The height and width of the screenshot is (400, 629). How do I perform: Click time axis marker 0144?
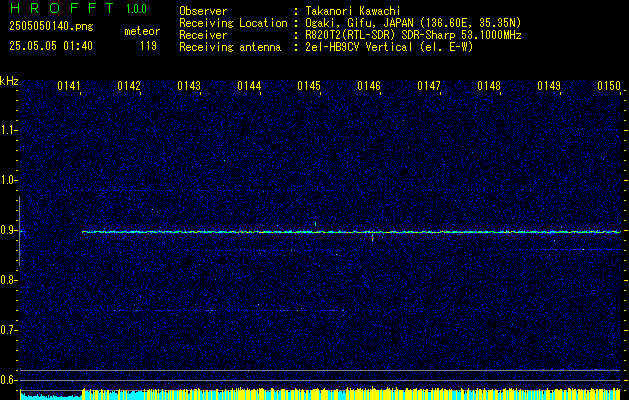249,86
